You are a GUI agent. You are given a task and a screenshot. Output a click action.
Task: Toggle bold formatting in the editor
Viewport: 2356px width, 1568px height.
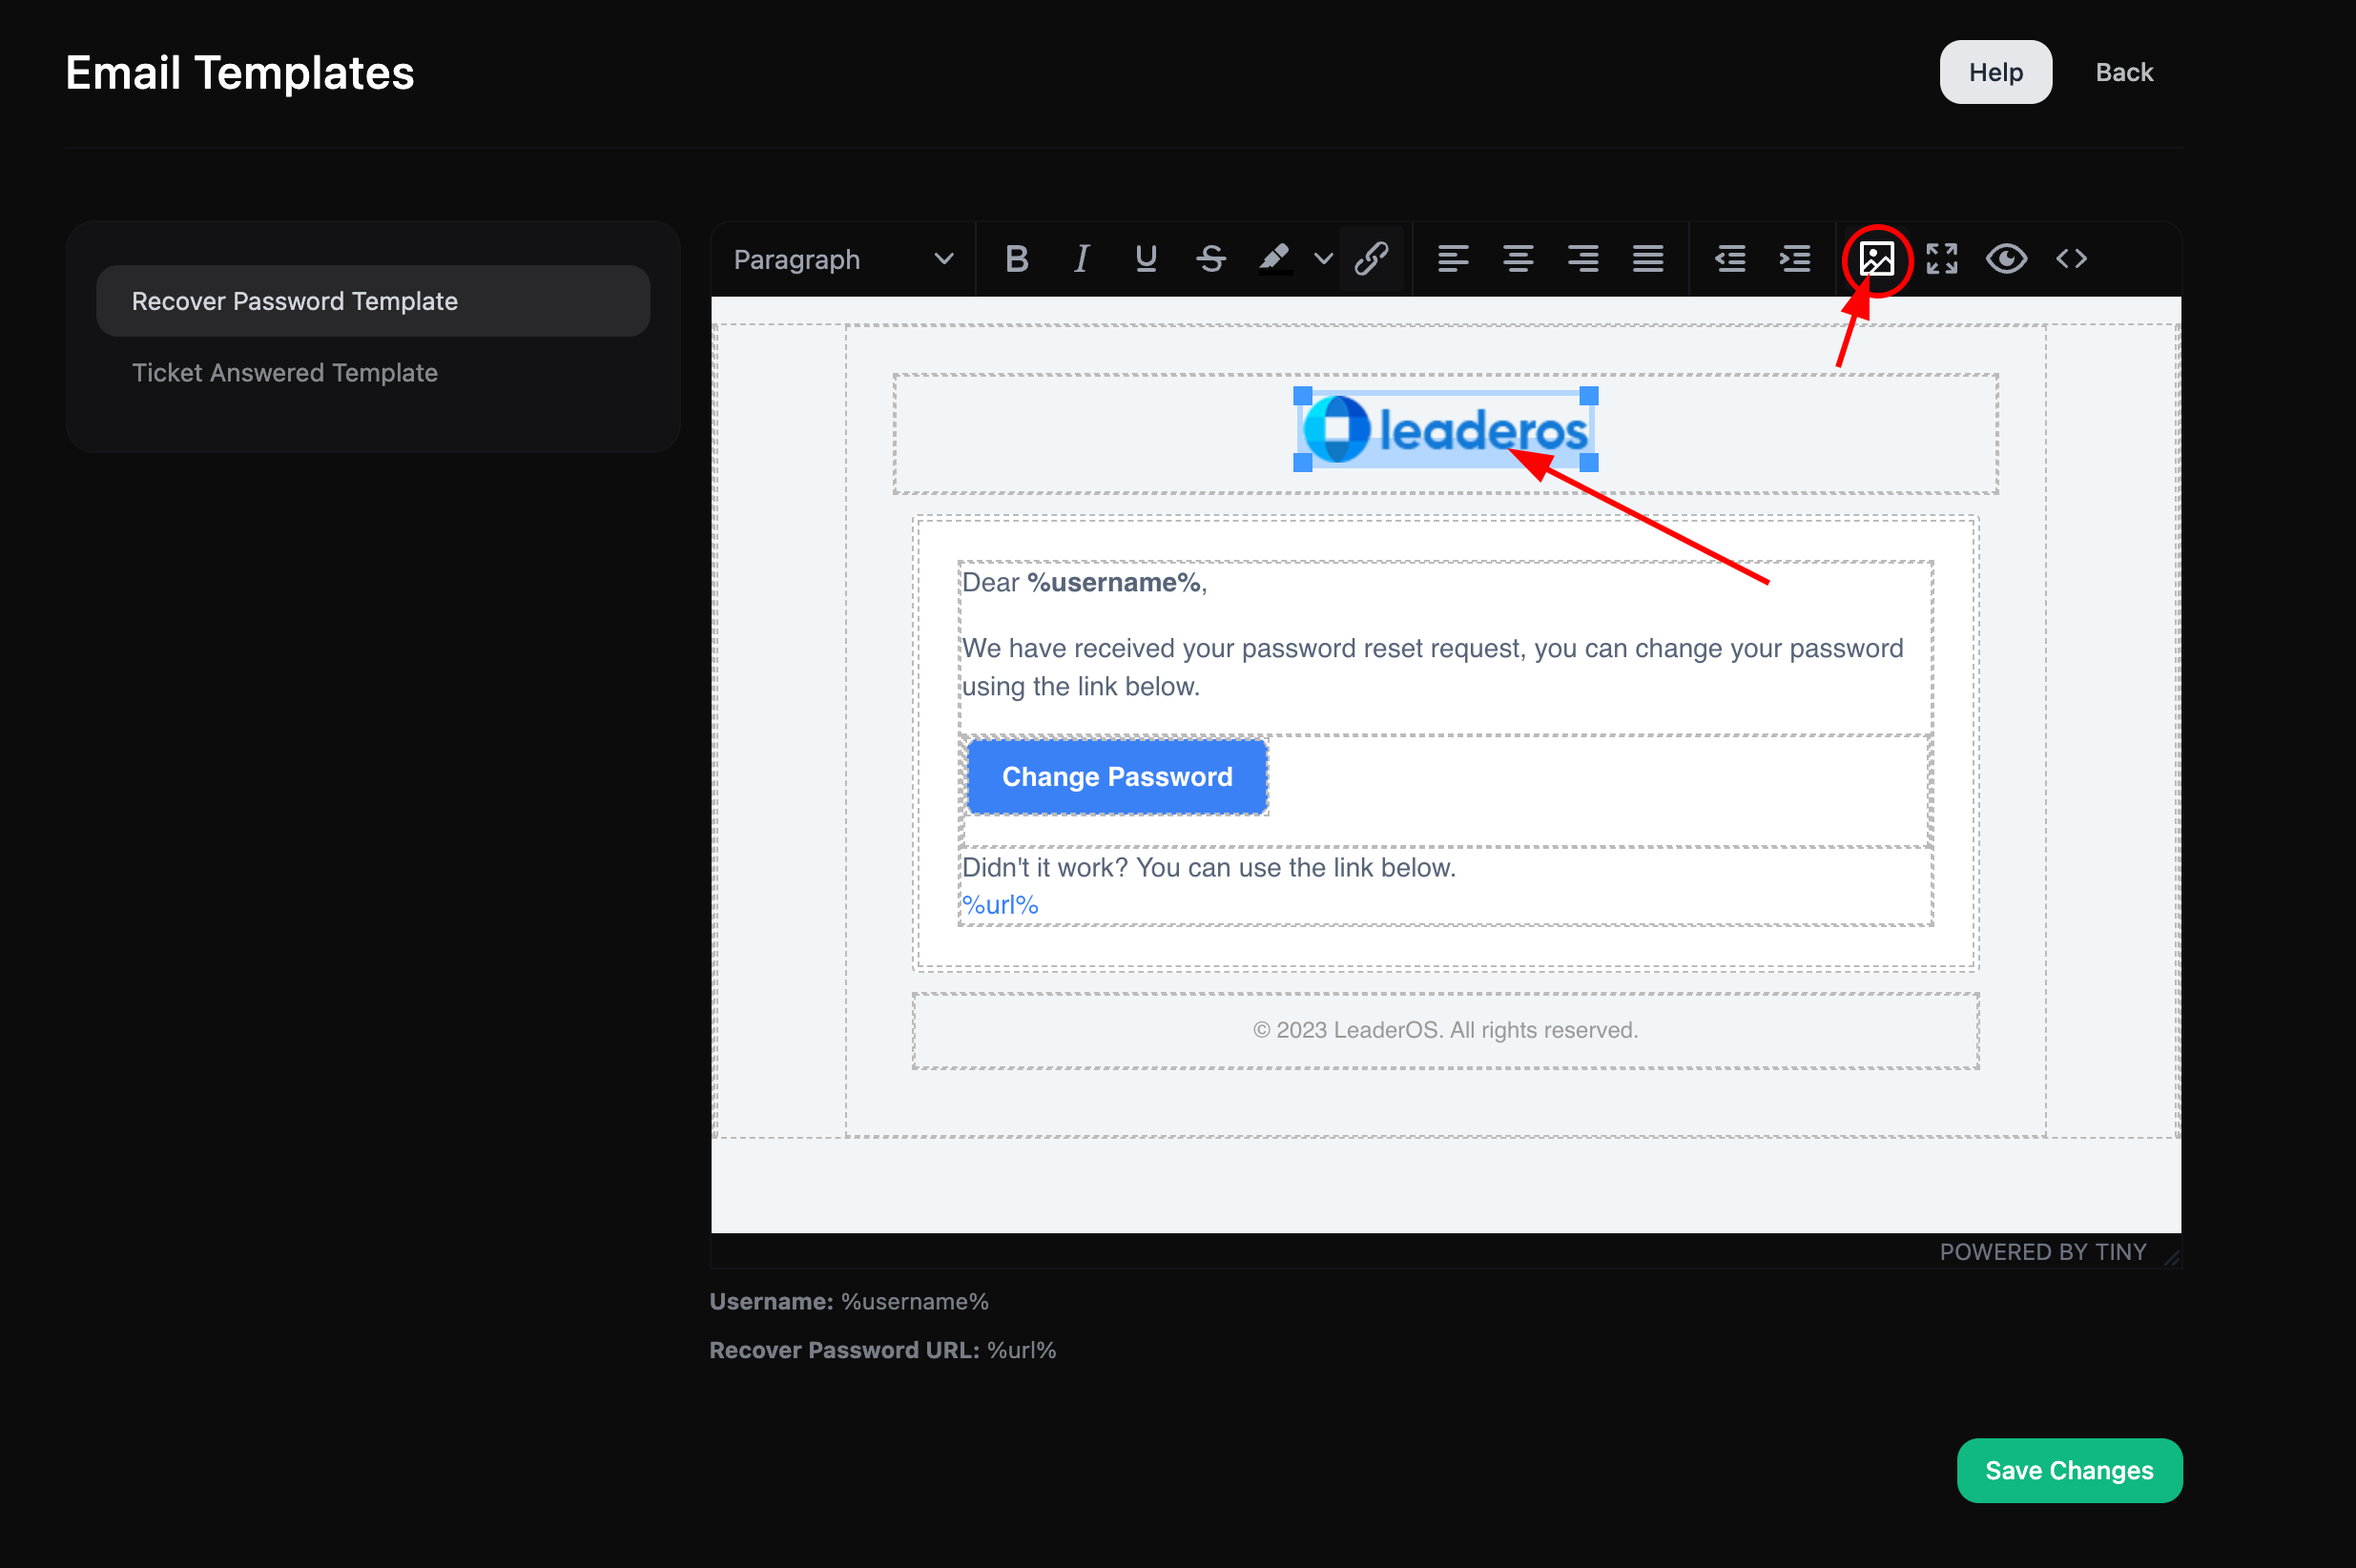[1016, 259]
